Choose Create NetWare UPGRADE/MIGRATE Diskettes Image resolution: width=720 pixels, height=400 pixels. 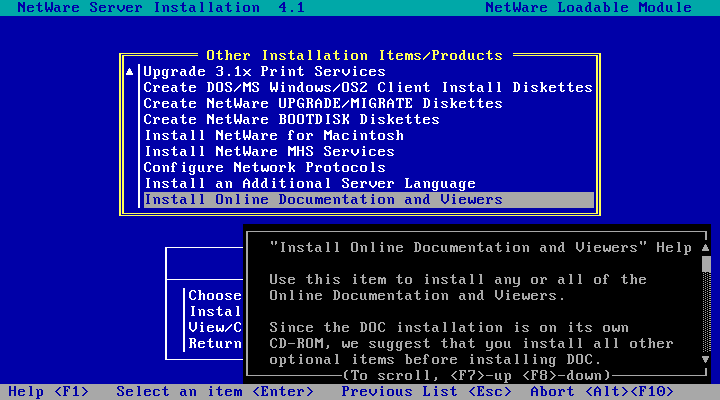click(x=323, y=104)
